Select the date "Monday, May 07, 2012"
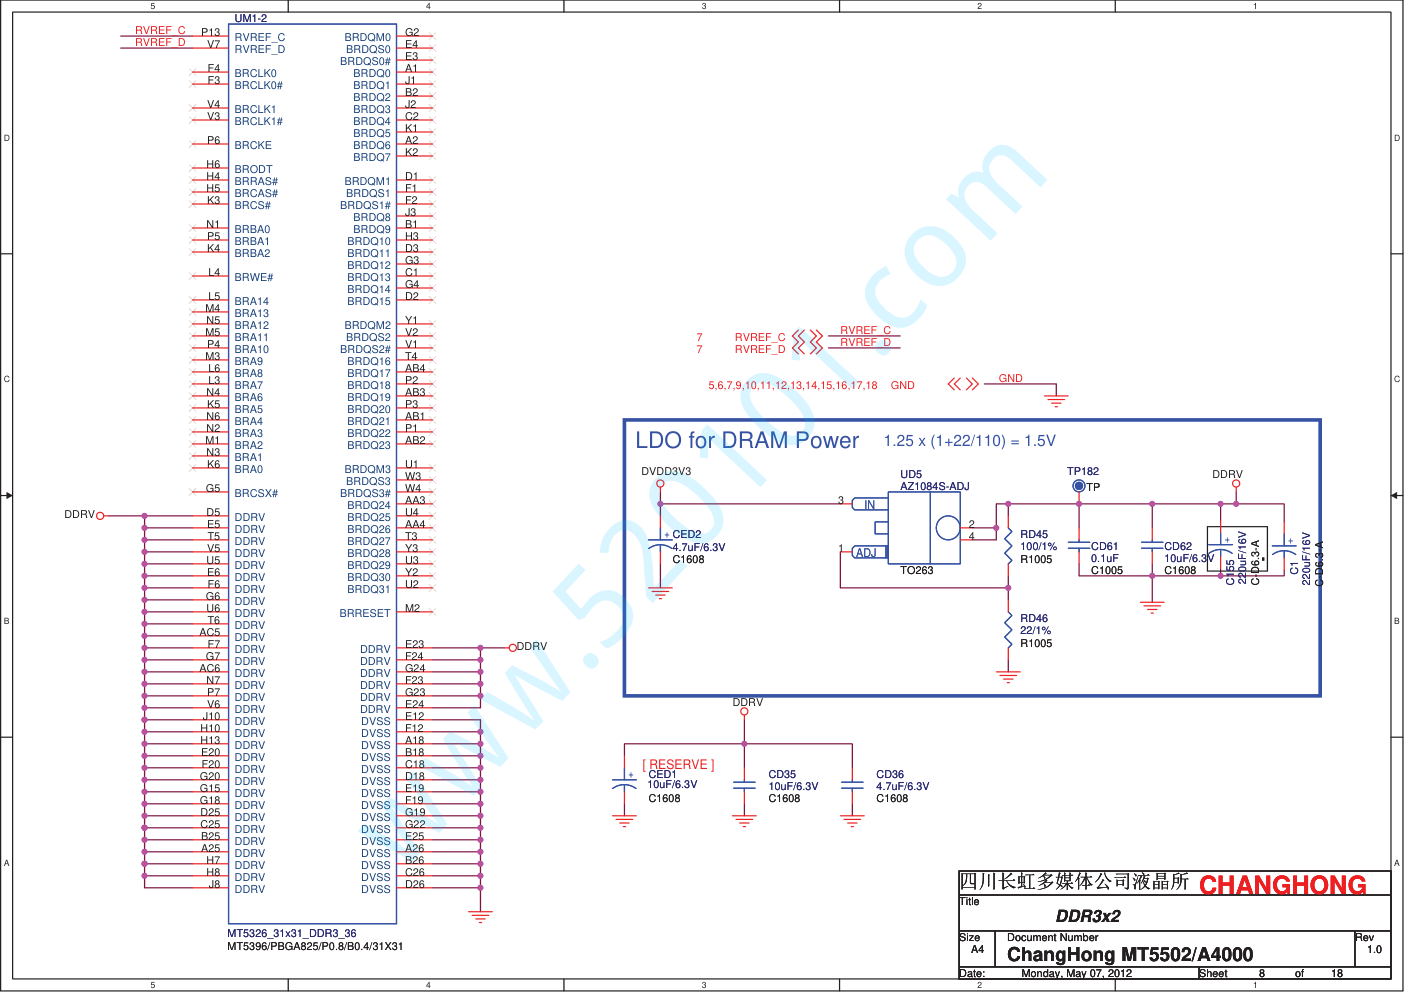1404x993 pixels. (x=1077, y=974)
